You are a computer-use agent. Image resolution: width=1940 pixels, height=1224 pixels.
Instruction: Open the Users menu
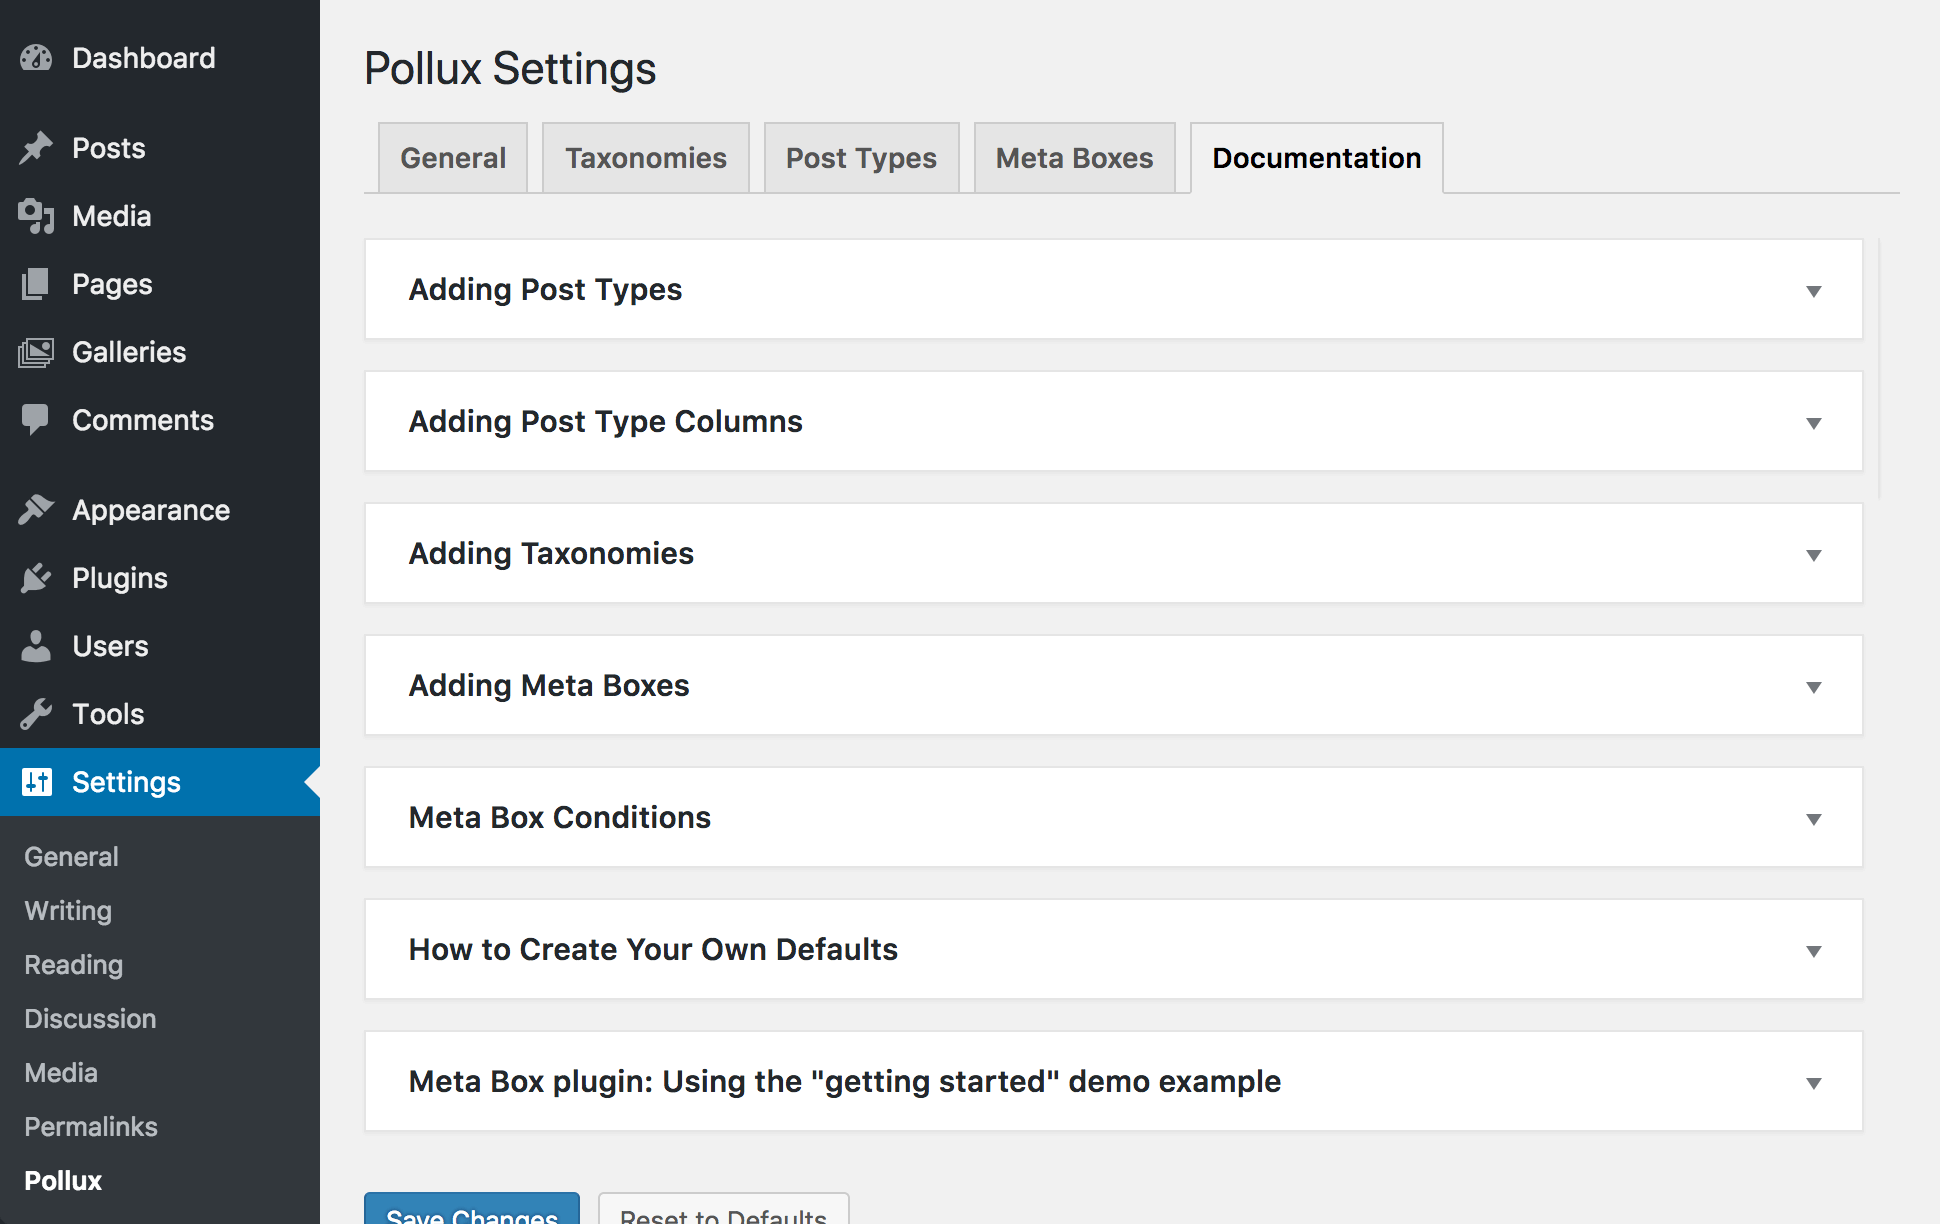point(160,646)
